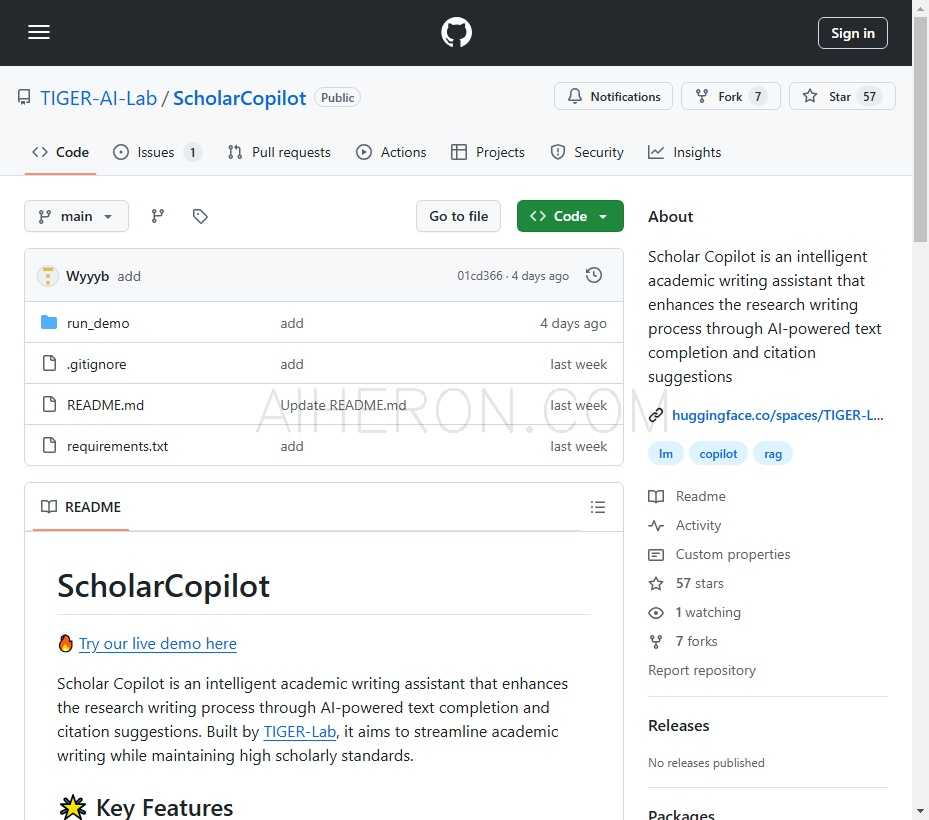Click the GitHub logo icon
929x820 pixels.
tap(456, 33)
